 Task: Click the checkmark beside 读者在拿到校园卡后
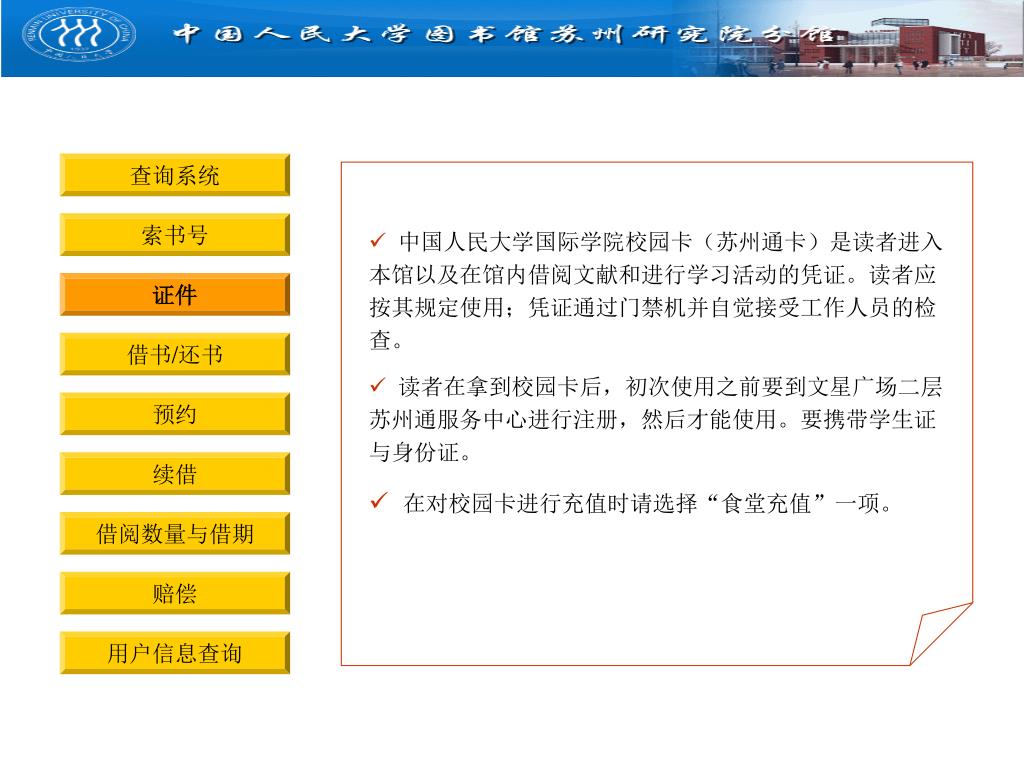pyautogui.click(x=378, y=385)
